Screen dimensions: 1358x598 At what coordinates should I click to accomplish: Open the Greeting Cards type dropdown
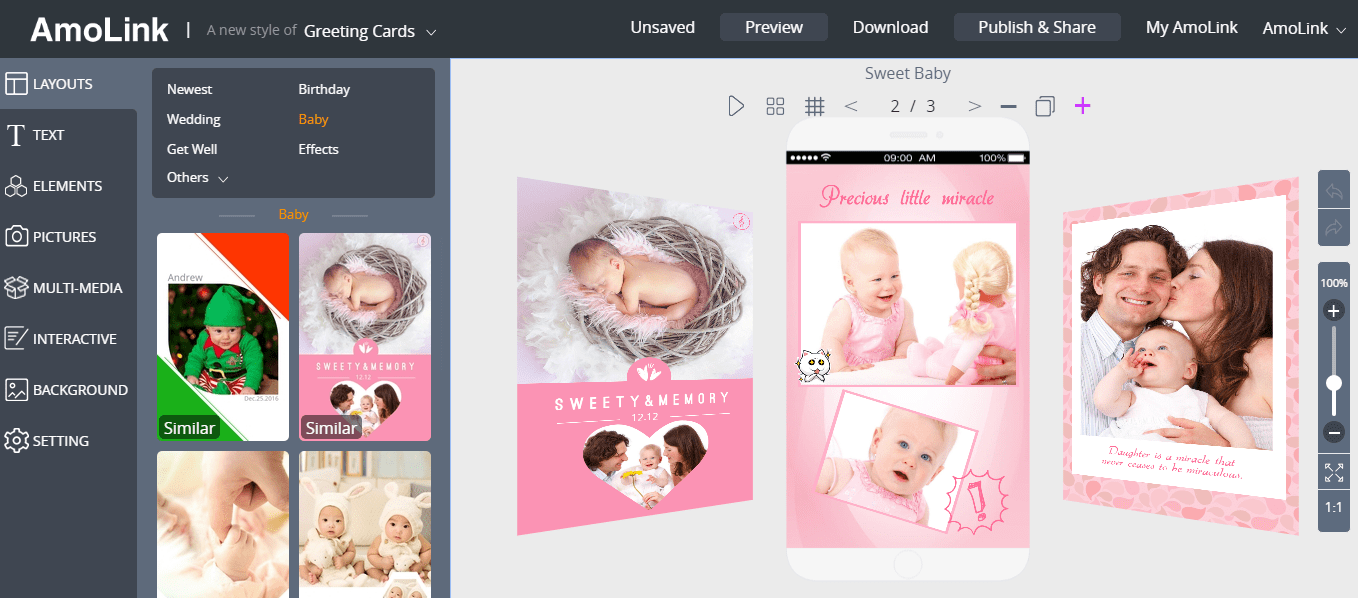click(x=370, y=31)
